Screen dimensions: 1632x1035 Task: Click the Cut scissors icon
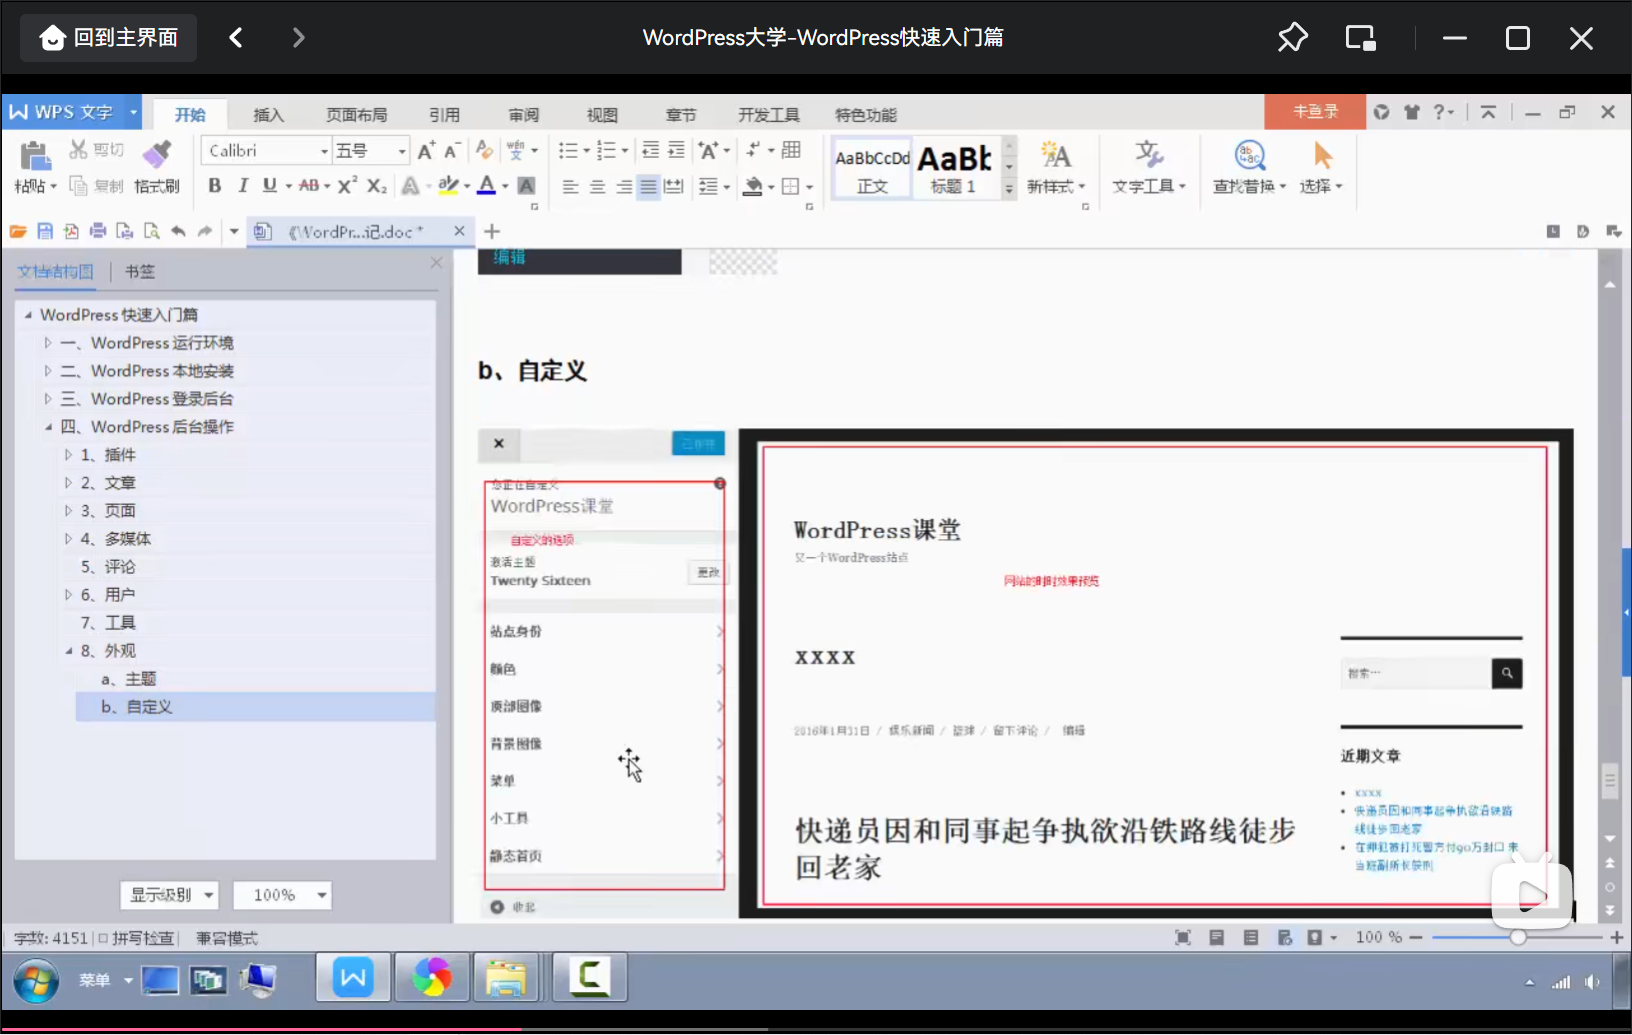[78, 150]
